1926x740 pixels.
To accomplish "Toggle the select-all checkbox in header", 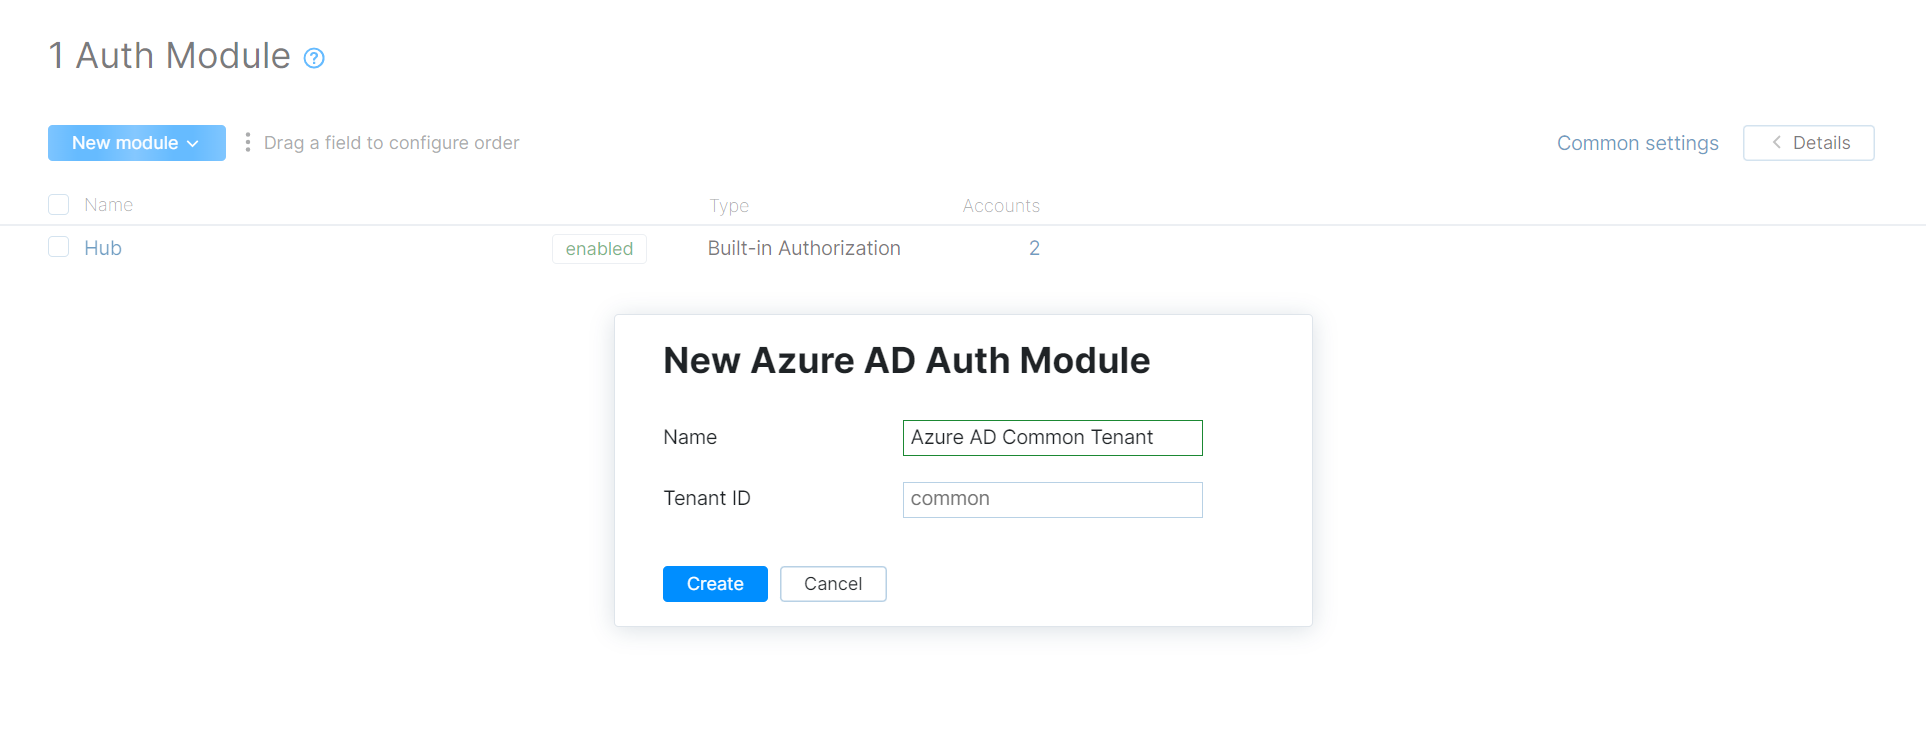I will (x=59, y=205).
